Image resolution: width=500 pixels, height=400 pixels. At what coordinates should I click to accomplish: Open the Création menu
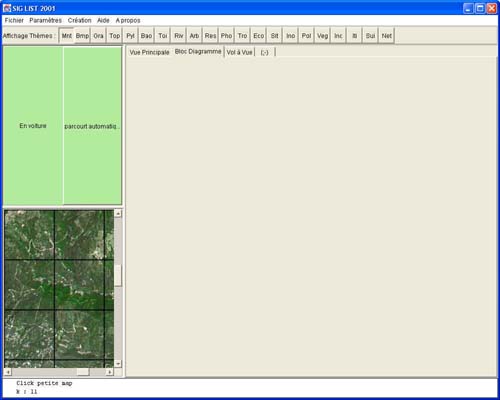(79, 20)
